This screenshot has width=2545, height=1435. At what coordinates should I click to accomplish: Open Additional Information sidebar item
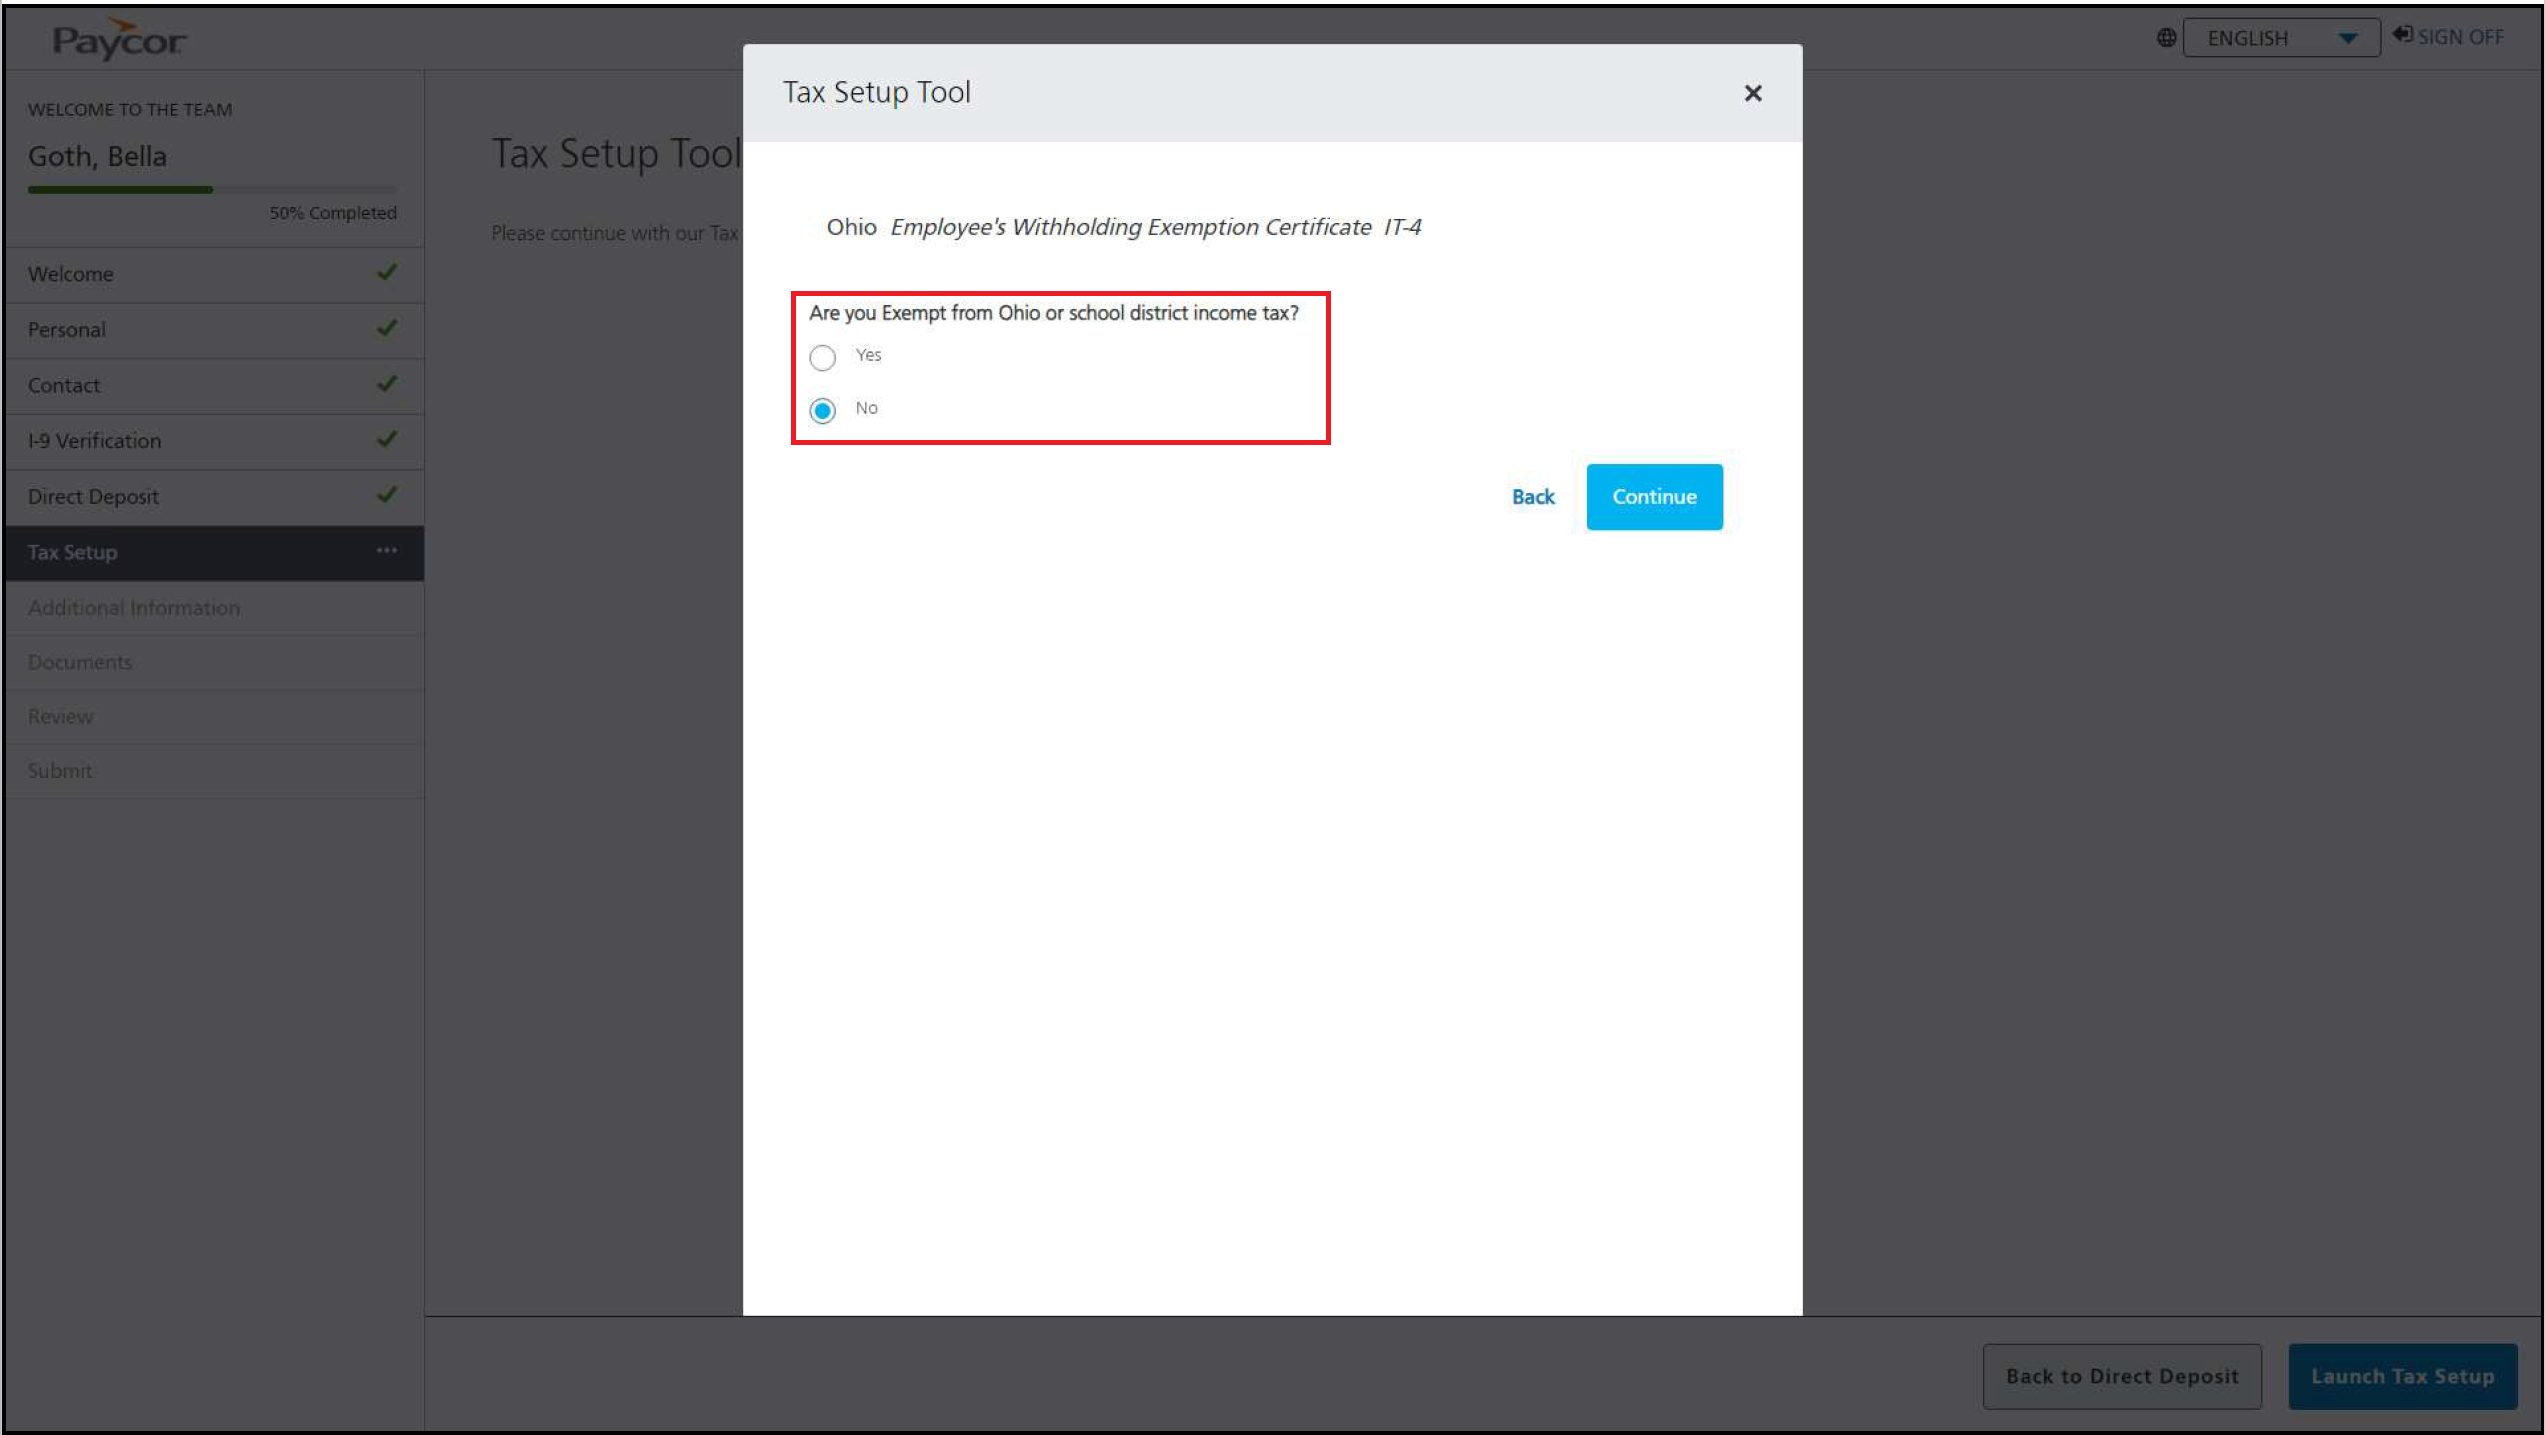[x=134, y=607]
